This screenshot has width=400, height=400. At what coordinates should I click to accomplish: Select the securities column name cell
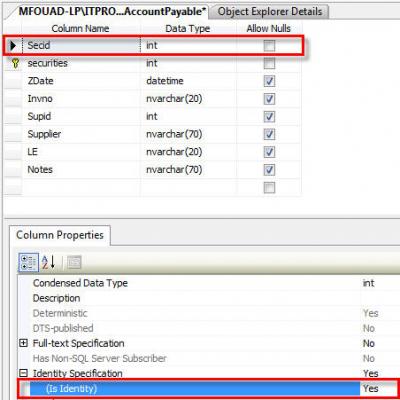(x=82, y=63)
